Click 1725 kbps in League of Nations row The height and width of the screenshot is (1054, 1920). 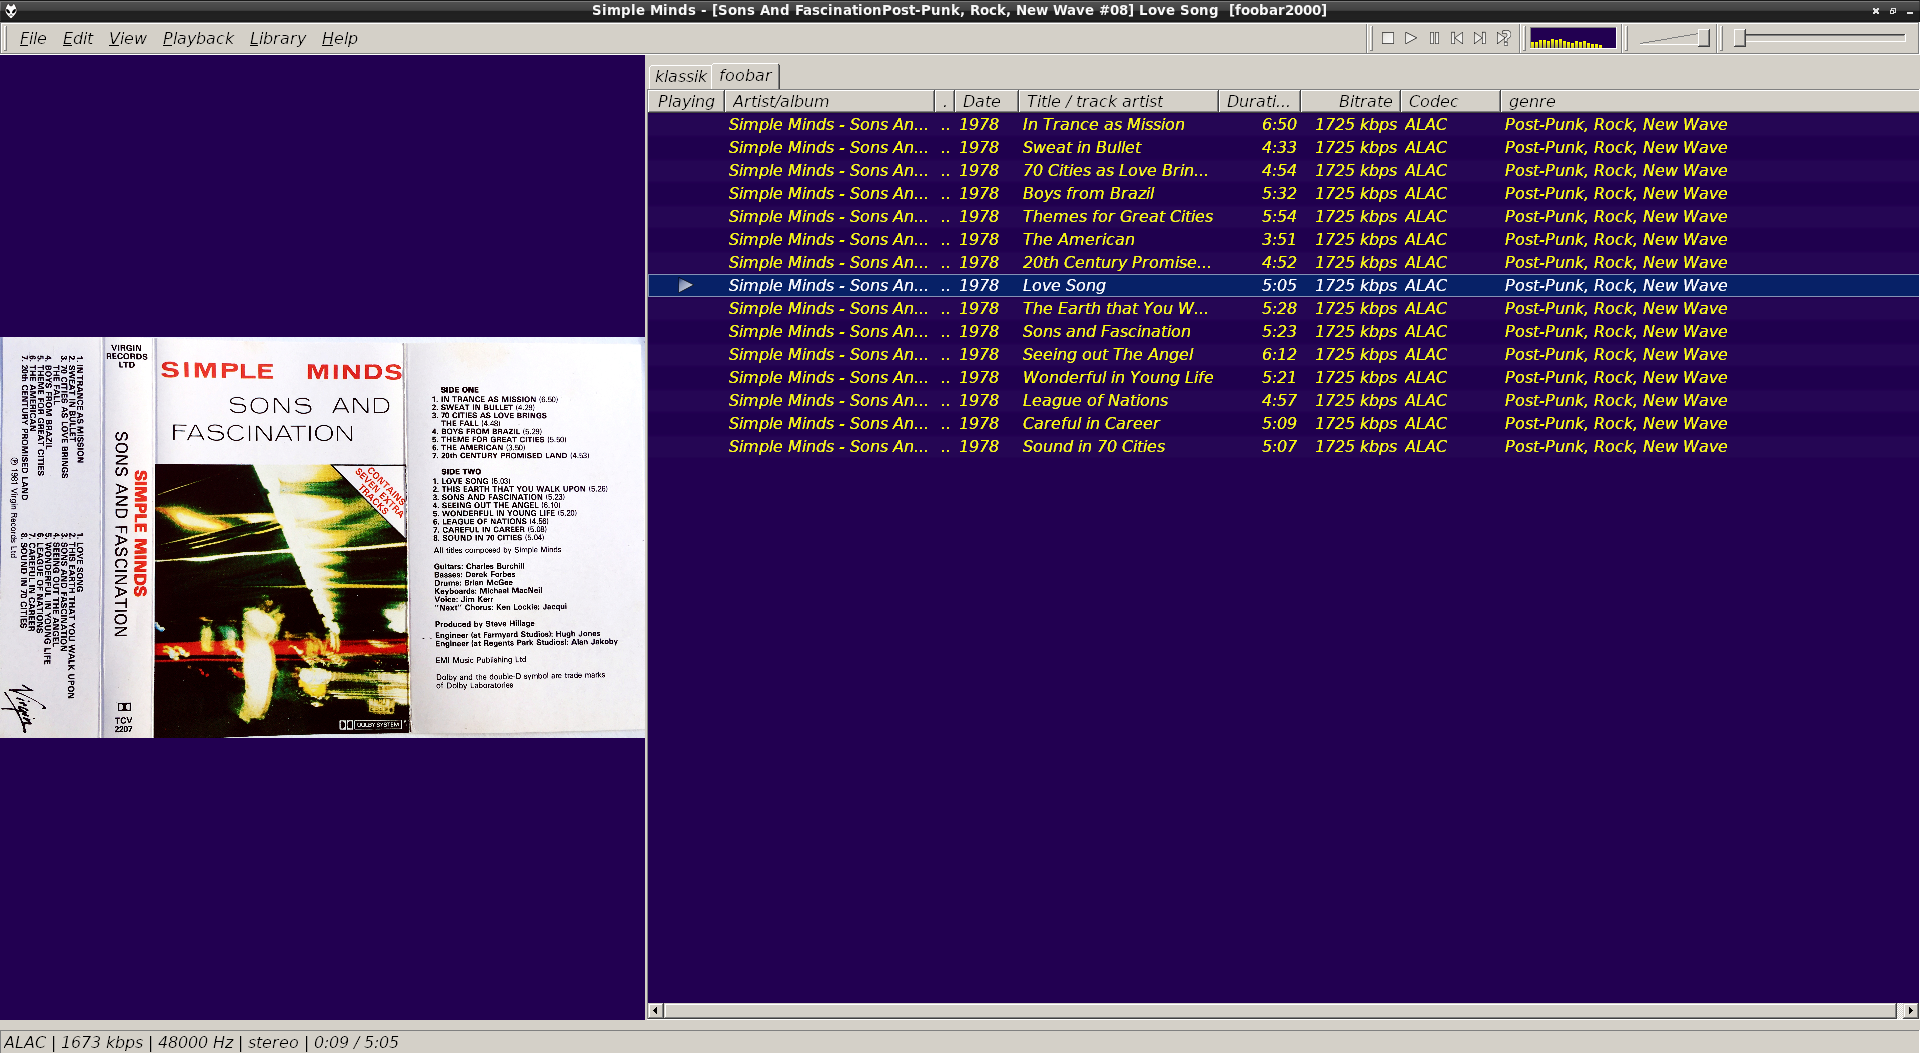(1355, 401)
